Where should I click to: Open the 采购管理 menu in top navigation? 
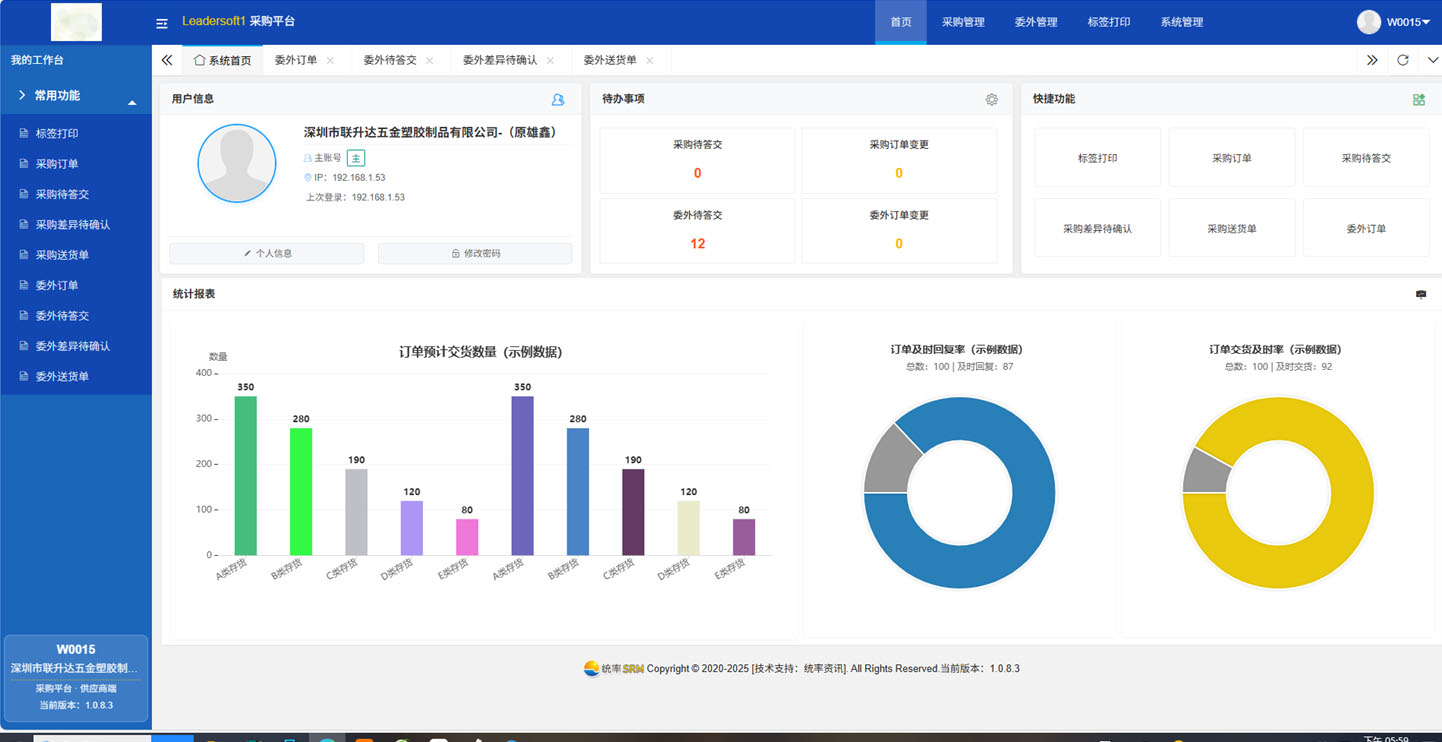point(963,22)
